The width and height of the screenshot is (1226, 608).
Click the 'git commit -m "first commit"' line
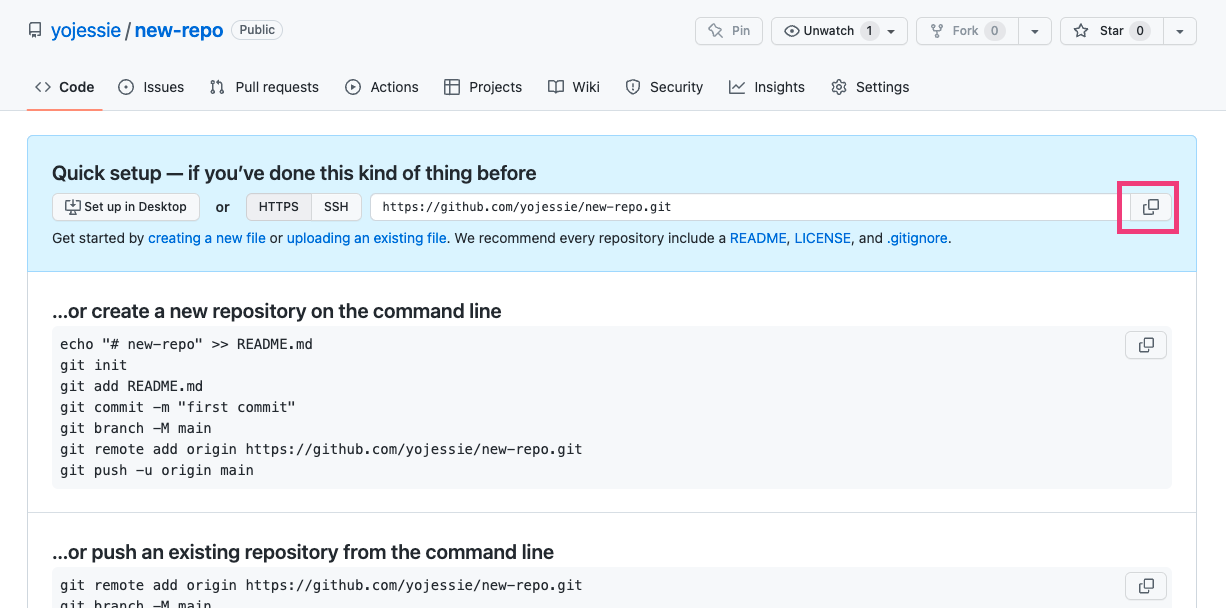pos(178,407)
